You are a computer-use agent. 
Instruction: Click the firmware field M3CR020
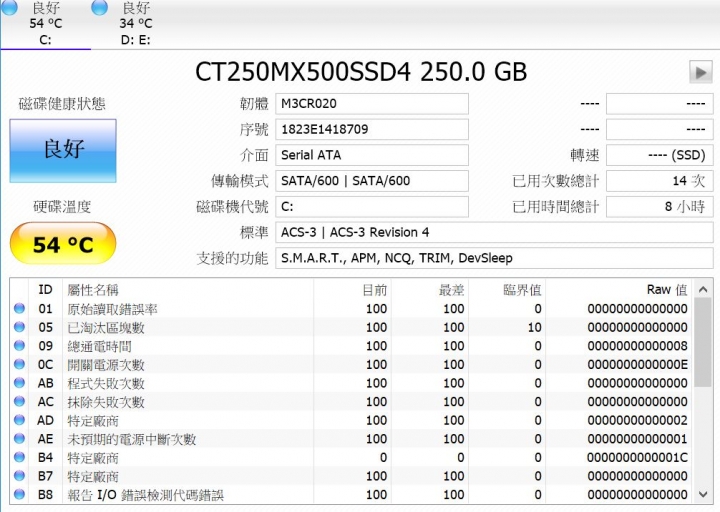click(372, 104)
